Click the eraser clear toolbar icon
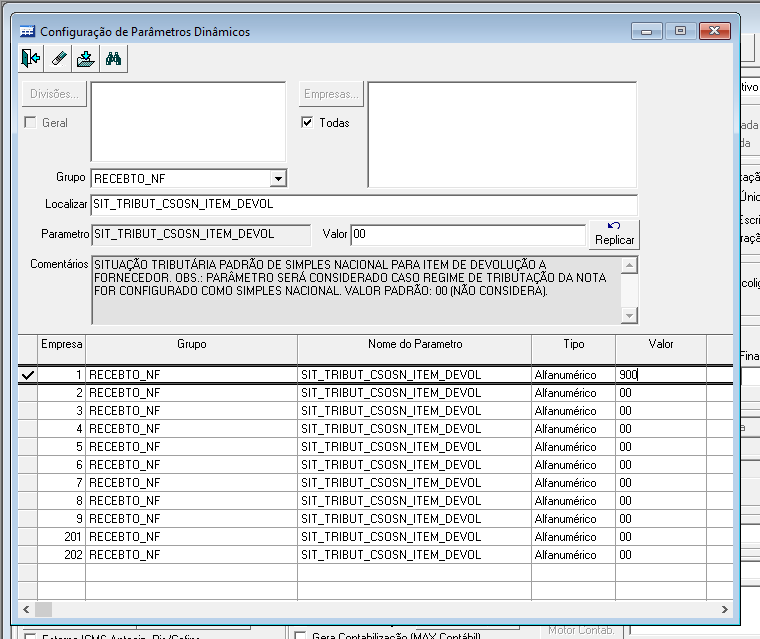 coord(58,59)
